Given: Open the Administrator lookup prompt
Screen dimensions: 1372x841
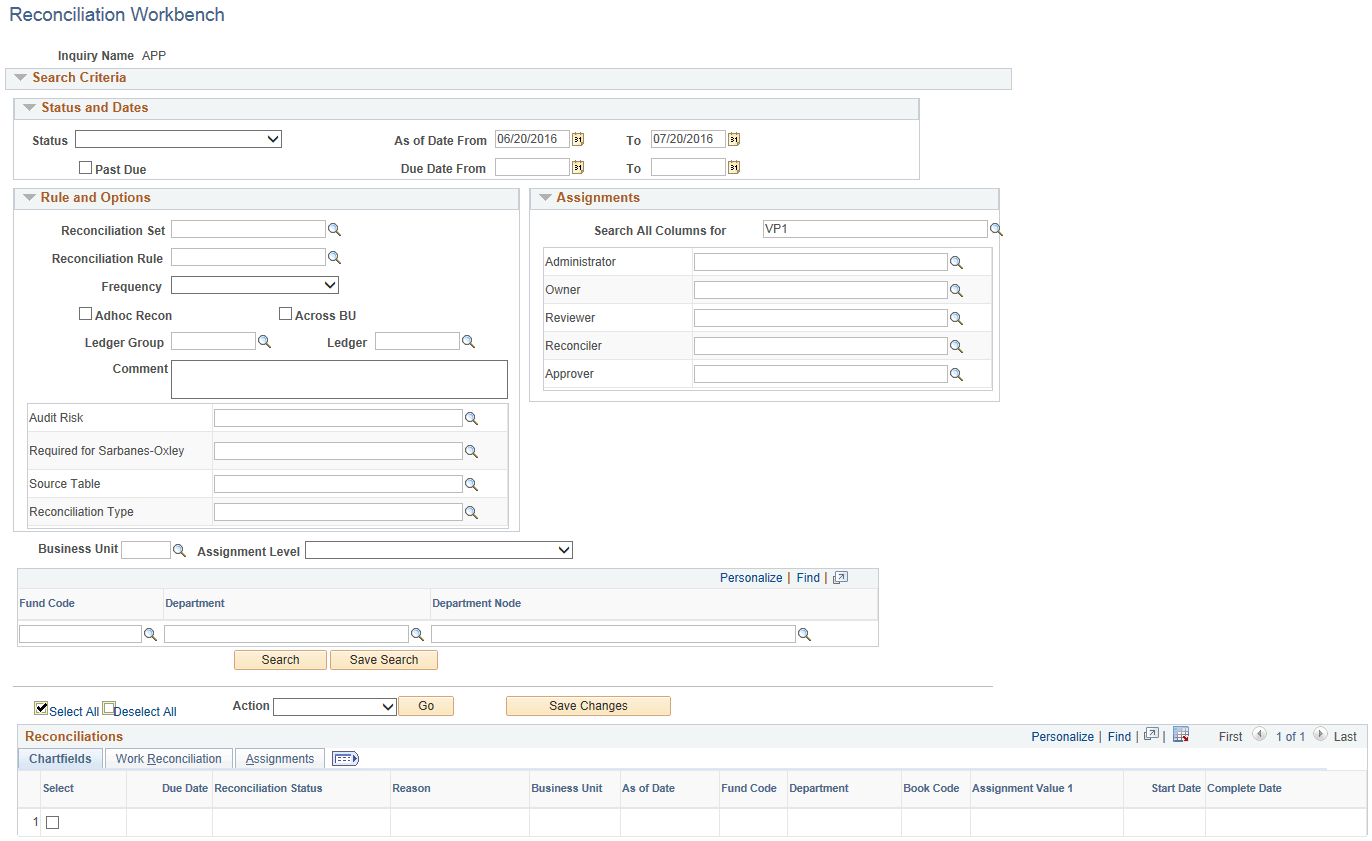Looking at the screenshot, I should click(x=956, y=261).
